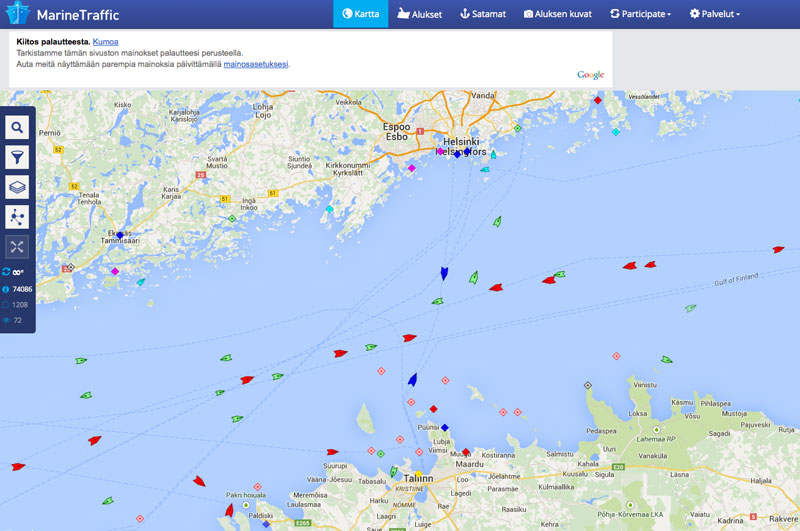Expand the Participate dropdown
Screen dimensions: 800x531
click(x=640, y=14)
